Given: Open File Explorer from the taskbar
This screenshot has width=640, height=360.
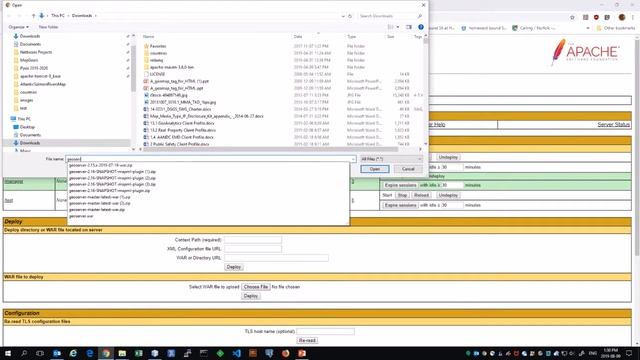Looking at the screenshot, I should click(122, 353).
